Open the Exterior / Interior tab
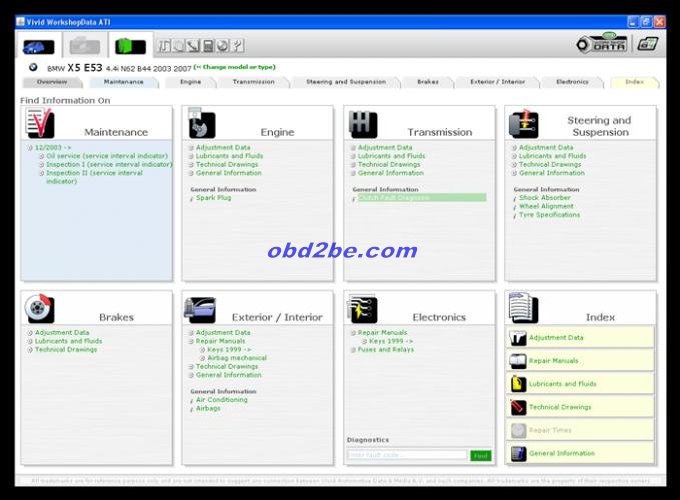Image resolution: width=680 pixels, height=500 pixels. click(498, 82)
